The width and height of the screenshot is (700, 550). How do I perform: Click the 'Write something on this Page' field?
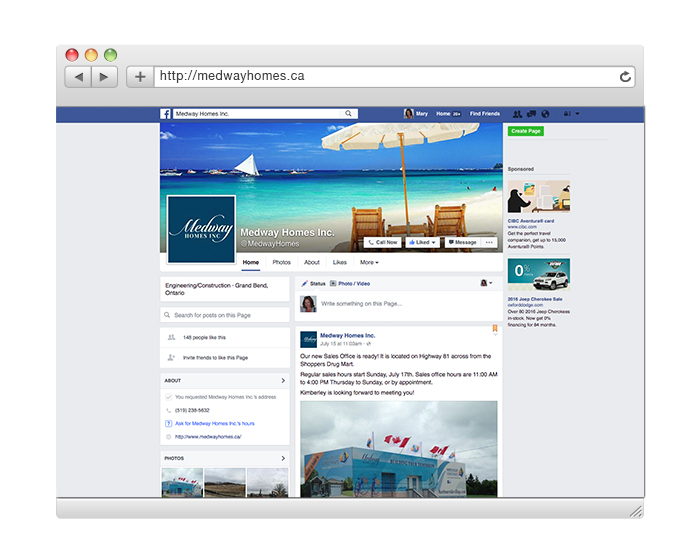tap(400, 303)
